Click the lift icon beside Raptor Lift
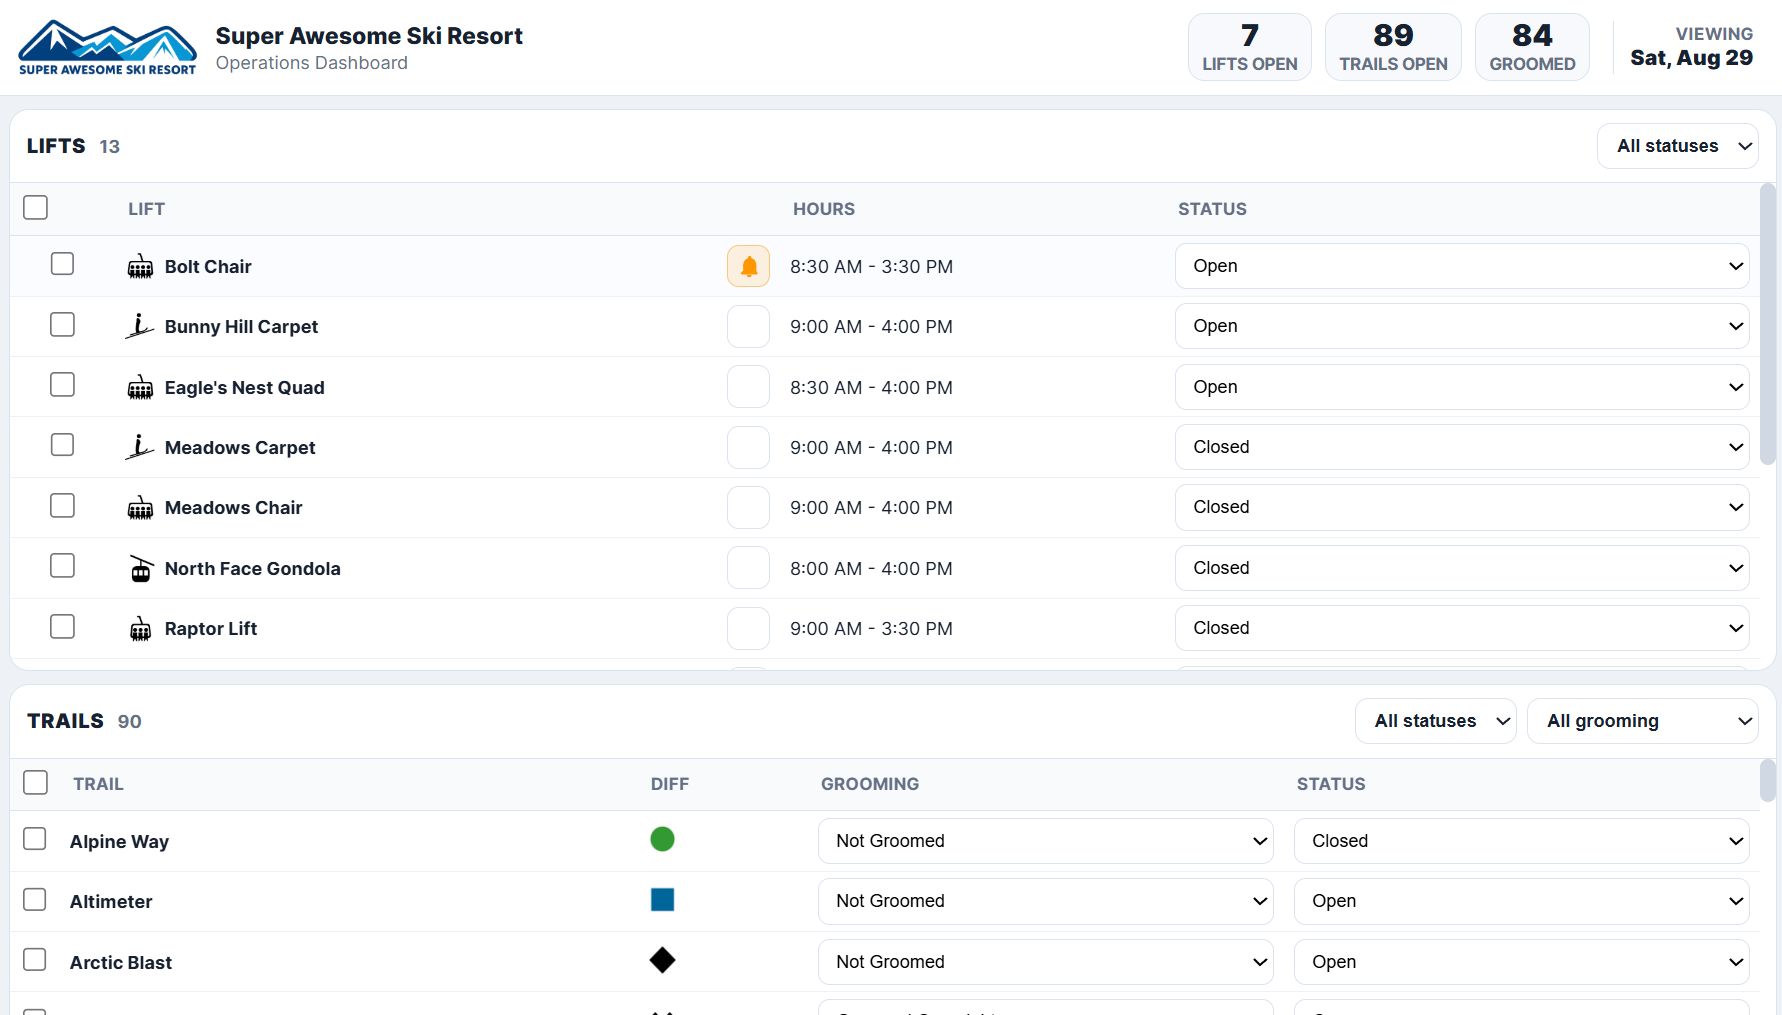This screenshot has height=1015, width=1782. click(x=140, y=629)
